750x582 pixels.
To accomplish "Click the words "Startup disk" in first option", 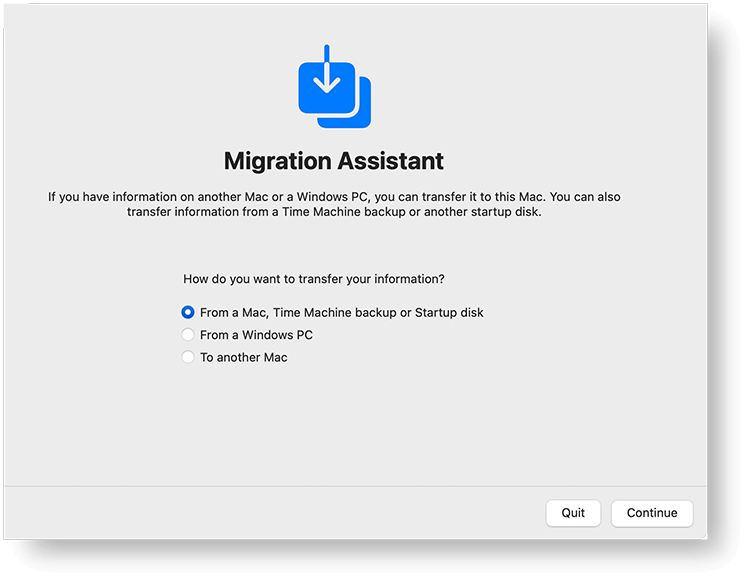I will pyautogui.click(x=449, y=312).
